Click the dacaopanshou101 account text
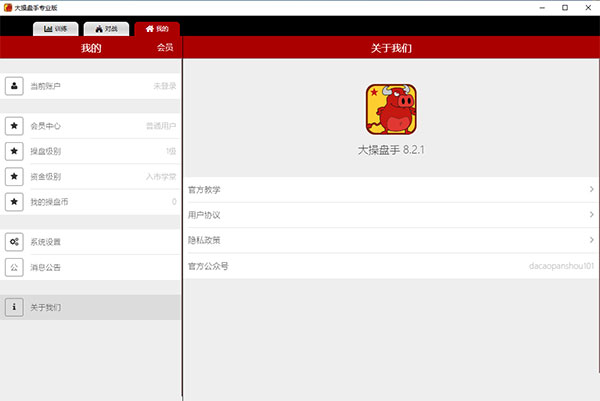The image size is (600, 401). click(561, 266)
